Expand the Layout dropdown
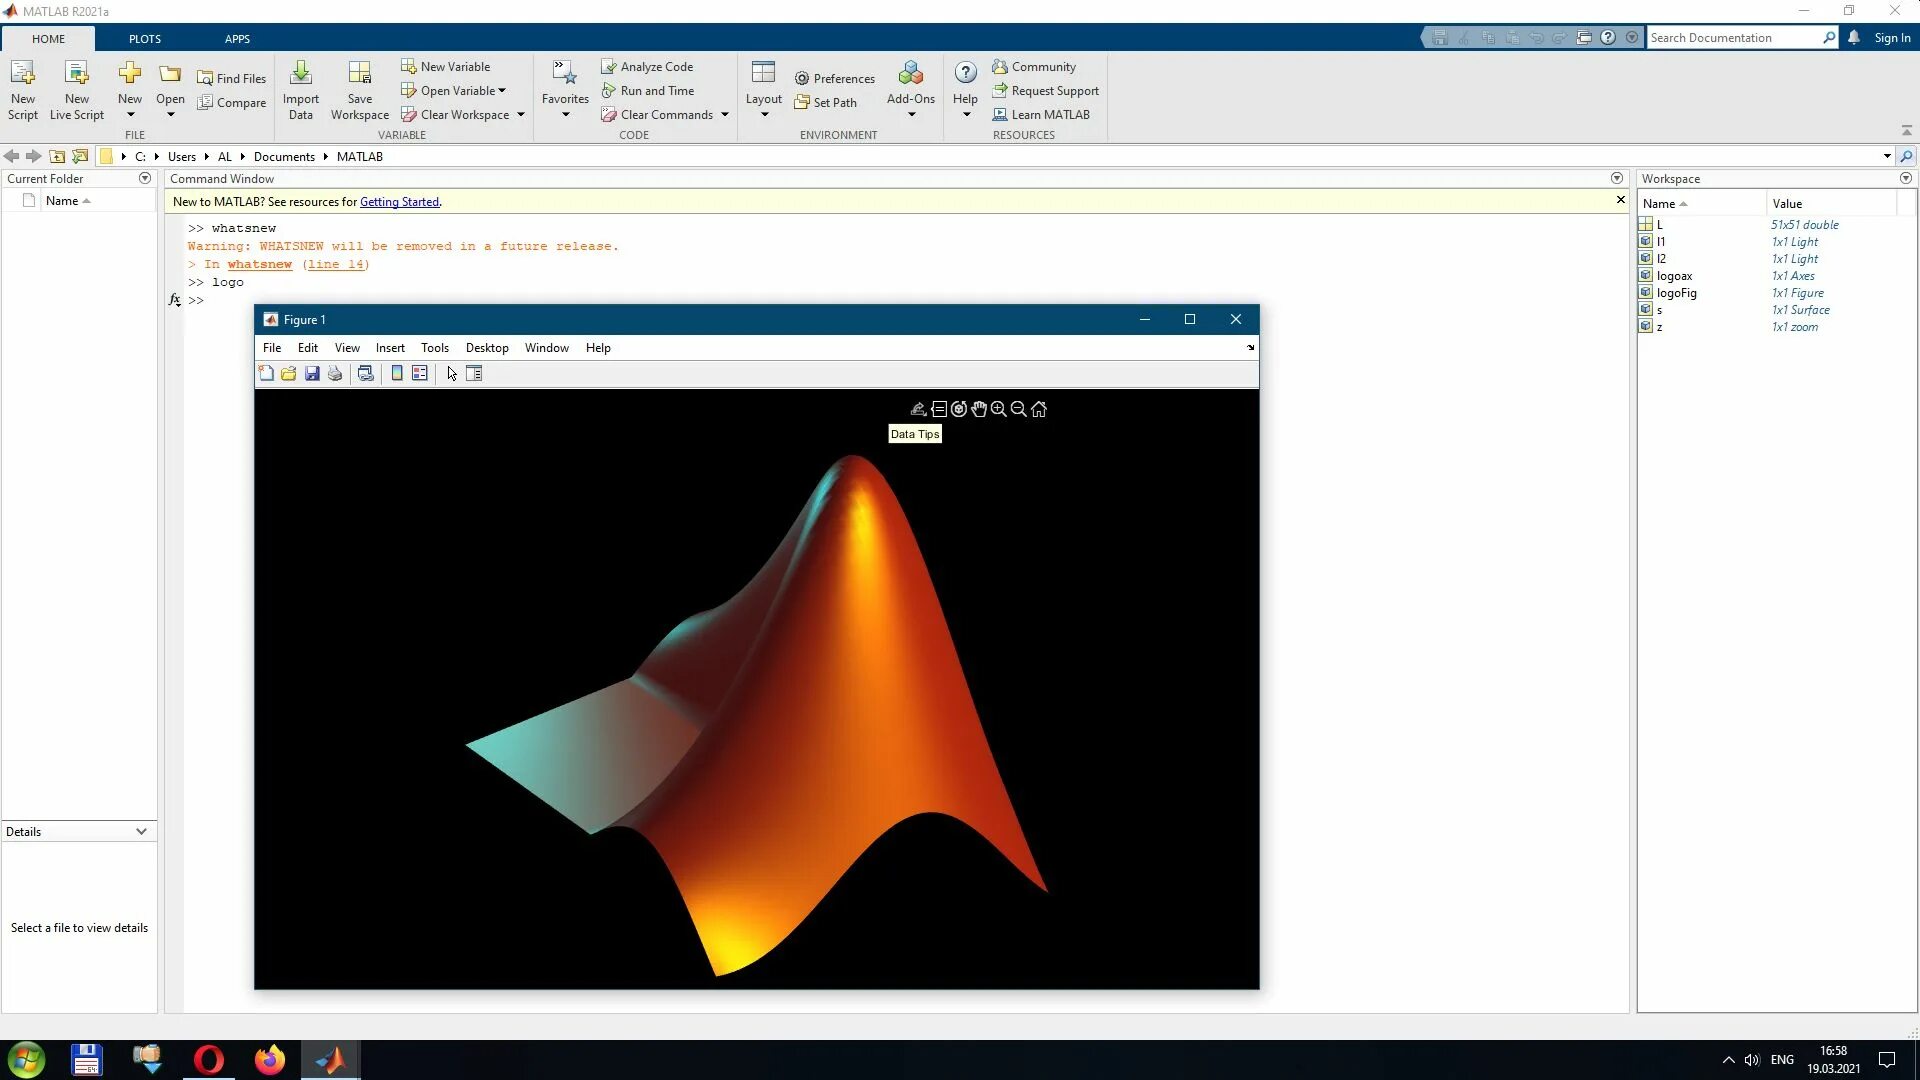 click(764, 114)
